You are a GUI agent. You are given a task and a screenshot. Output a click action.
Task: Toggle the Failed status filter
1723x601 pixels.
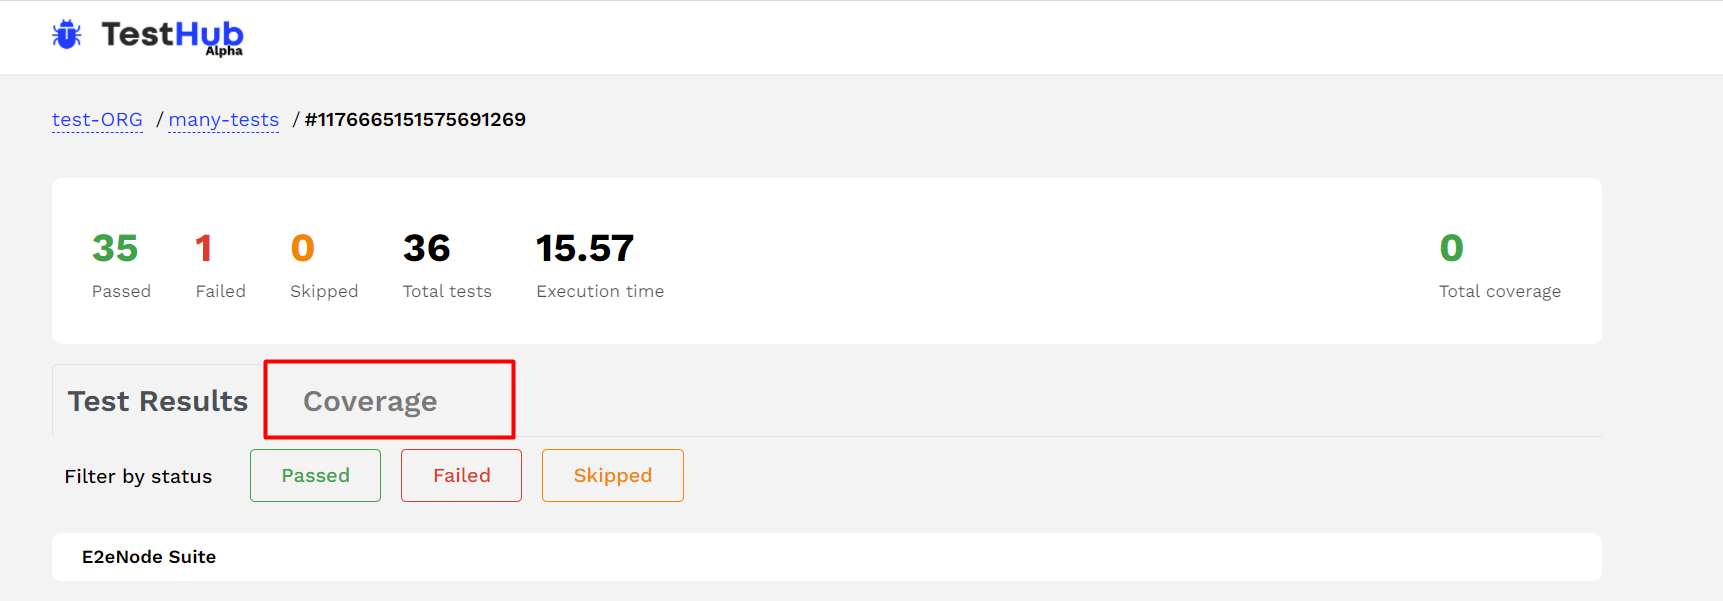(461, 476)
